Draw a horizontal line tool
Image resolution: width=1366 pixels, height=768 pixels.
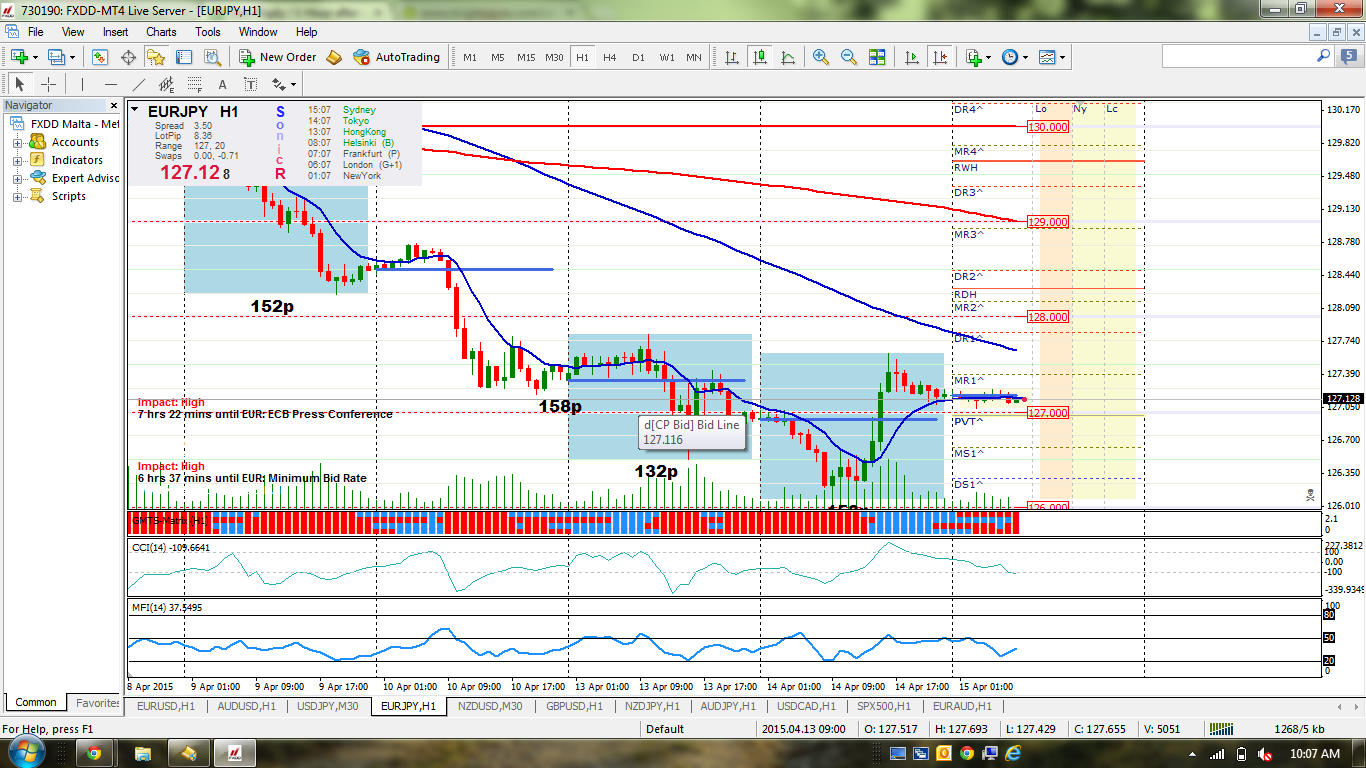pyautogui.click(x=110, y=84)
